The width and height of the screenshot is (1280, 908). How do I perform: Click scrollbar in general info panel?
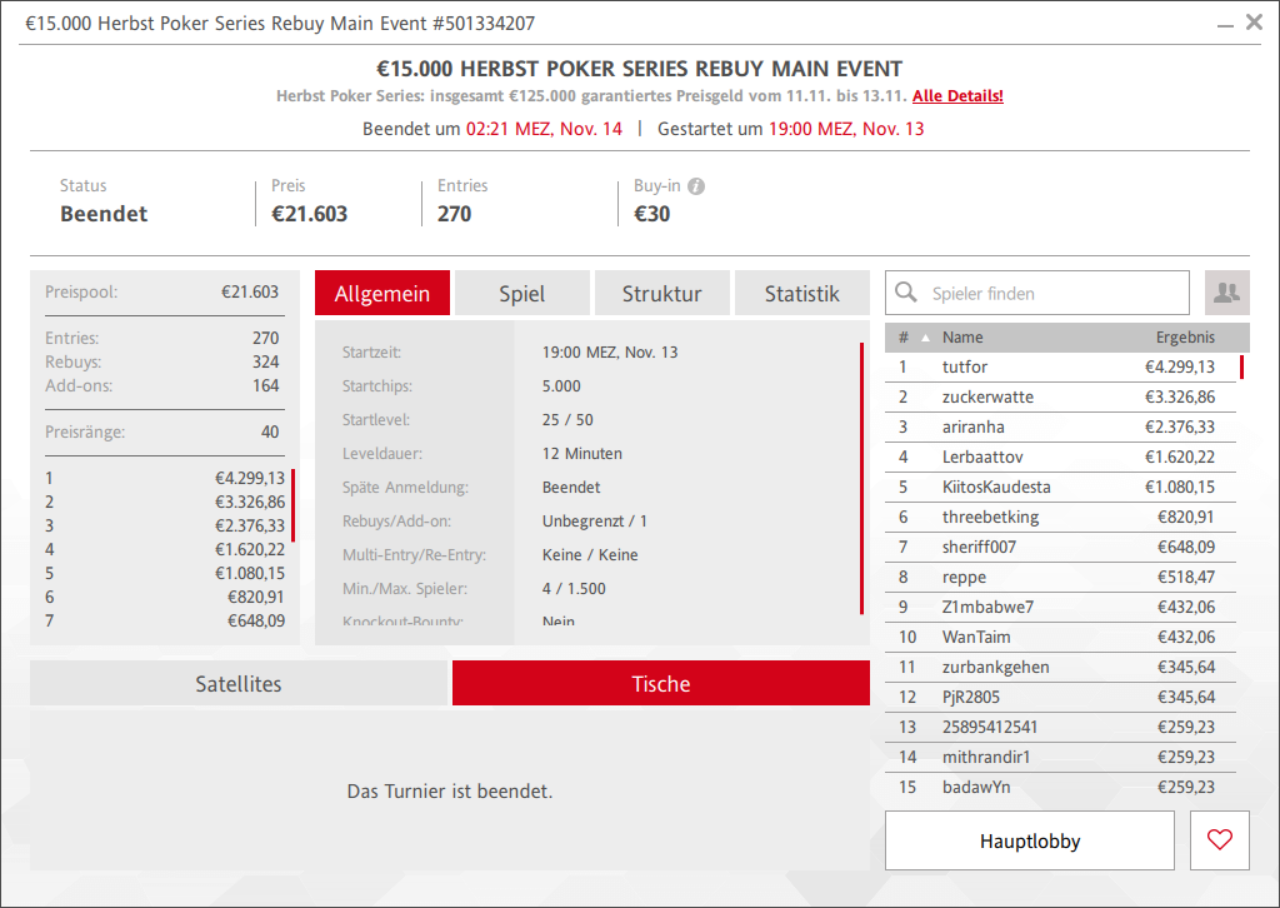[x=861, y=480]
